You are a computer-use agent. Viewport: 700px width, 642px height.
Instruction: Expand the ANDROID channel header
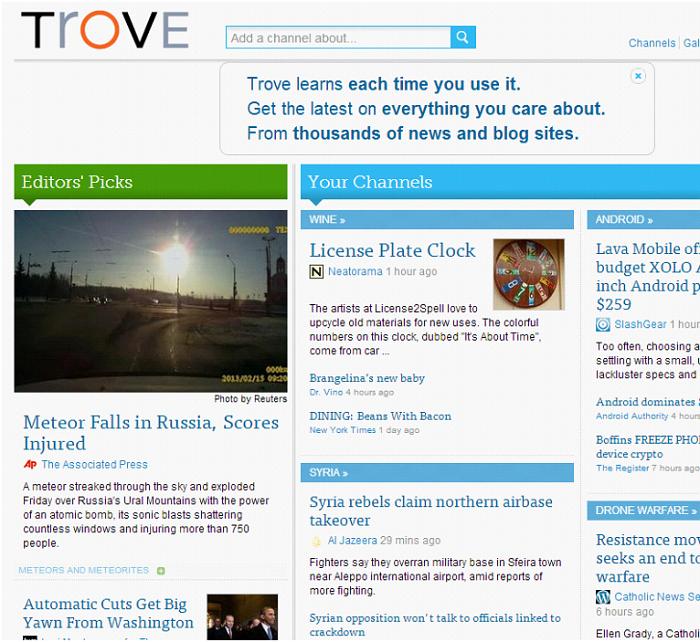point(624,220)
